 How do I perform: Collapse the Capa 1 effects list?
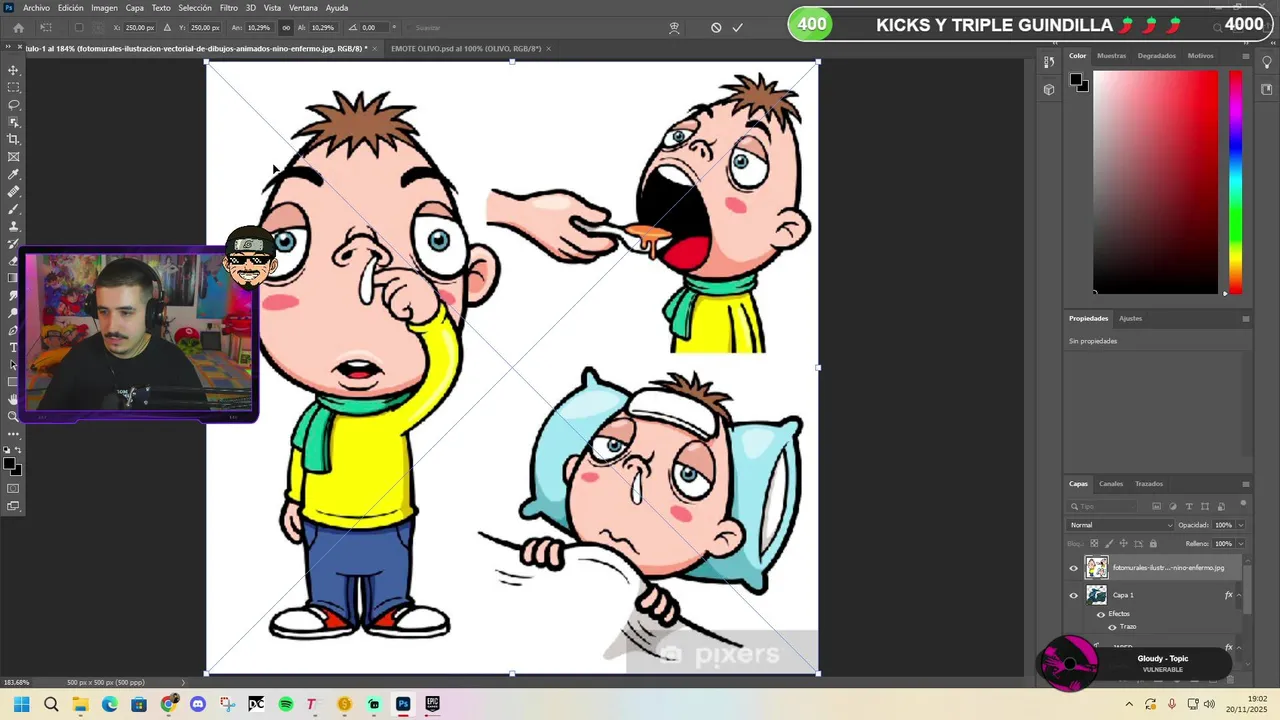click(x=1239, y=595)
